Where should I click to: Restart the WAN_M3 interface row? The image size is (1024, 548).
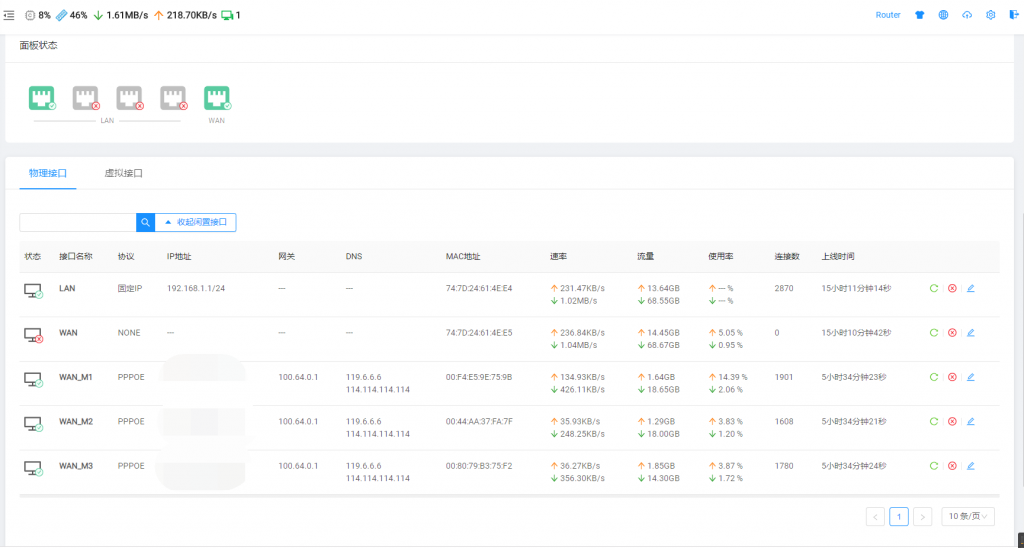(934, 466)
